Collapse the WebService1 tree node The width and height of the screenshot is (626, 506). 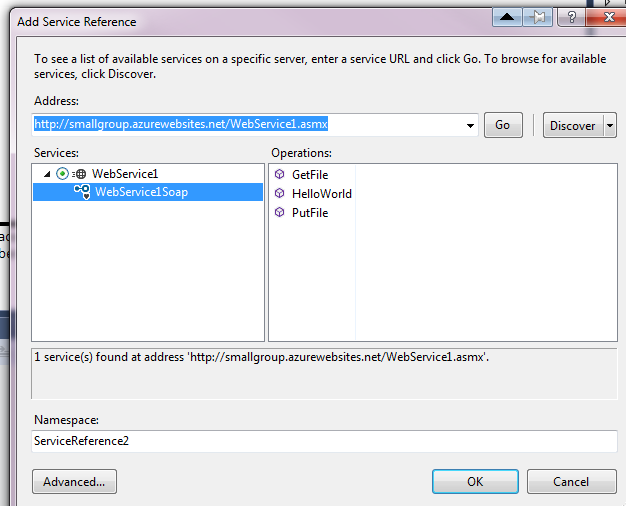point(48,174)
